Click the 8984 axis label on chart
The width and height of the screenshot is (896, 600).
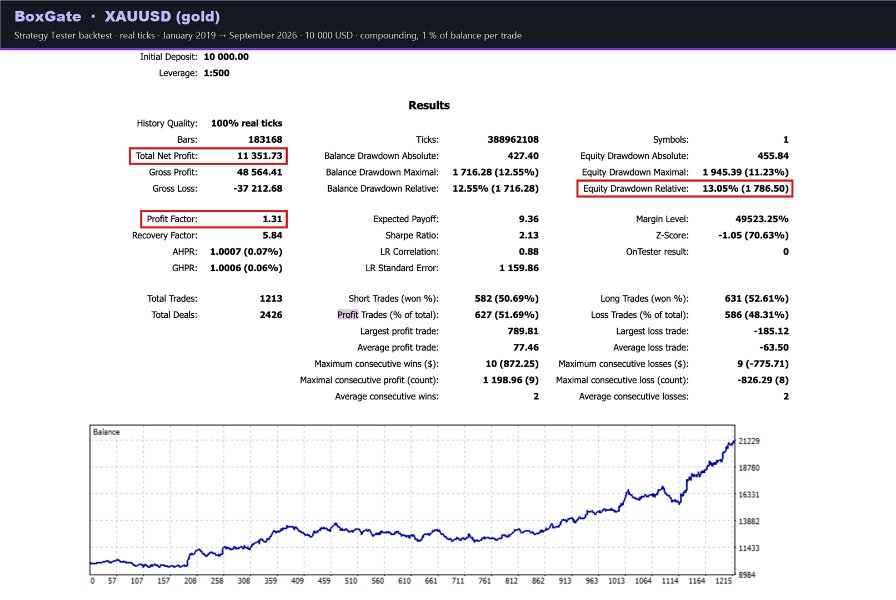(x=747, y=575)
